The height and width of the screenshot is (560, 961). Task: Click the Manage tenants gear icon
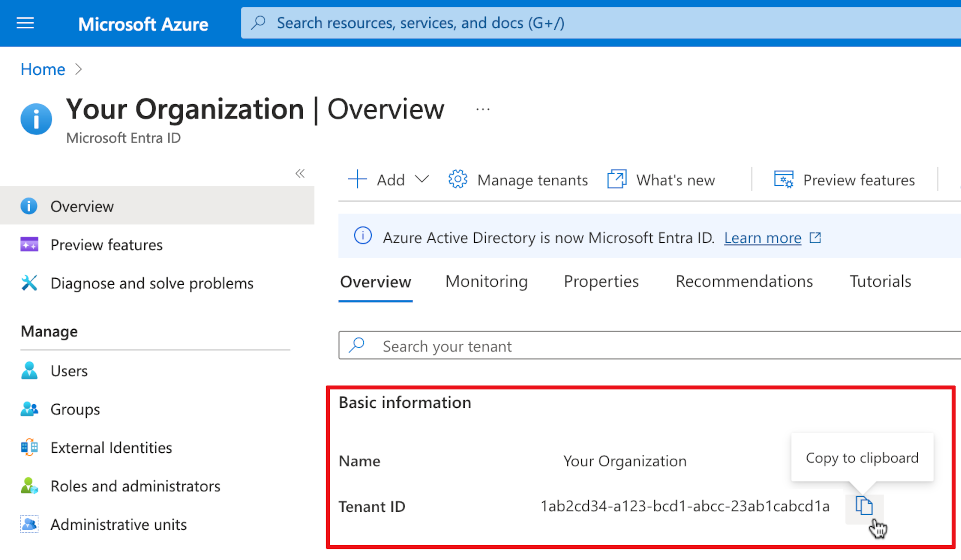pyautogui.click(x=458, y=179)
